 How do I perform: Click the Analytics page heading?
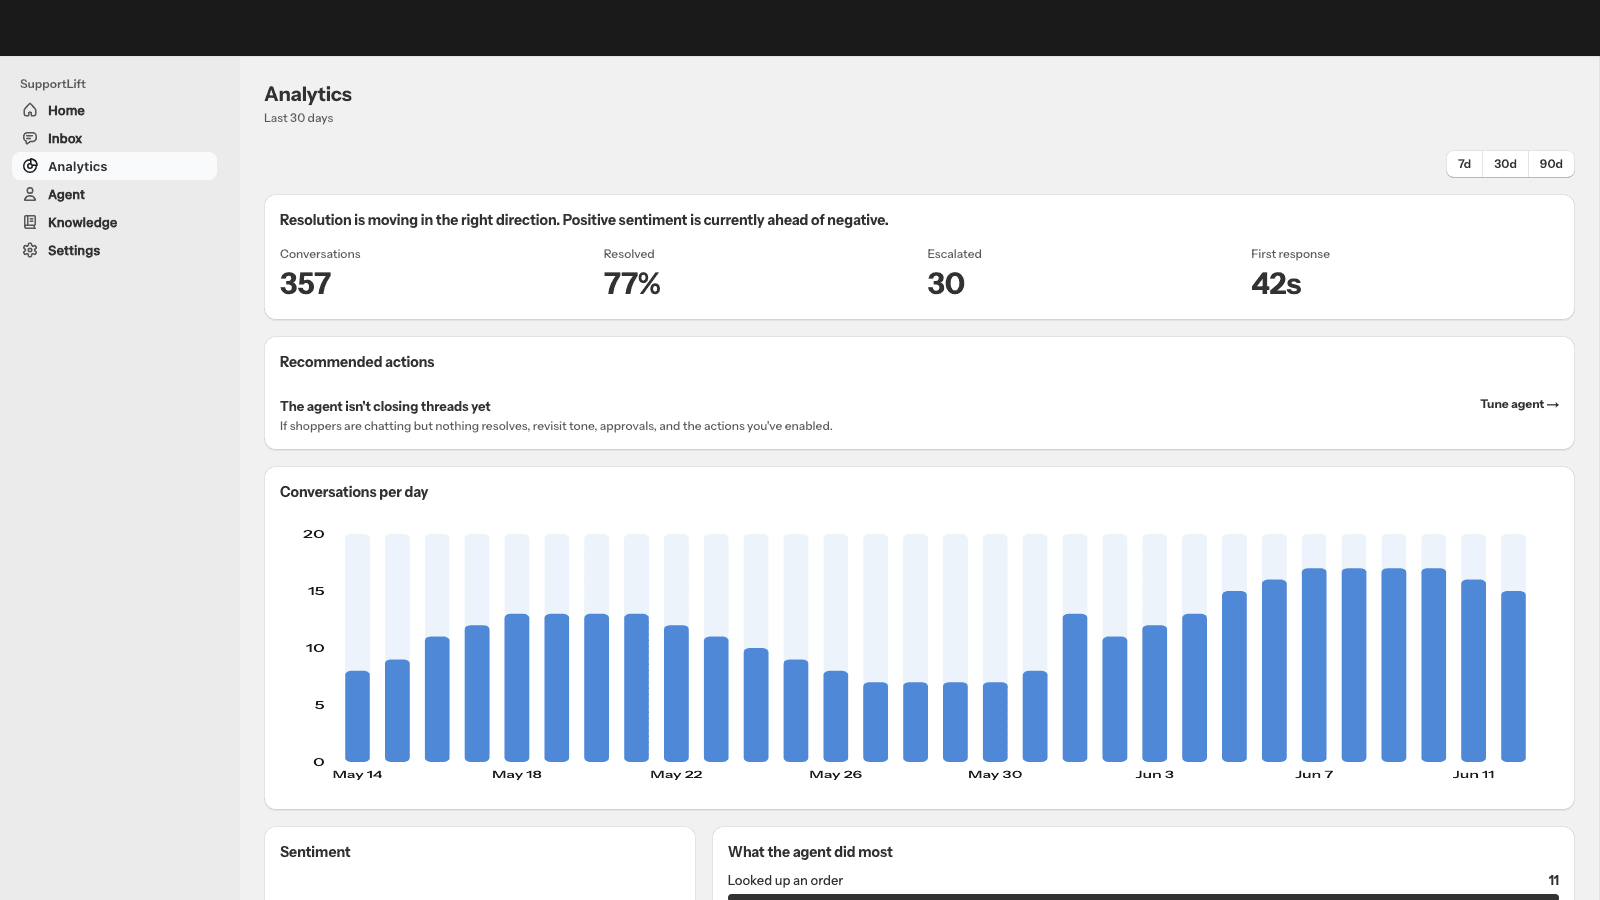(x=308, y=94)
